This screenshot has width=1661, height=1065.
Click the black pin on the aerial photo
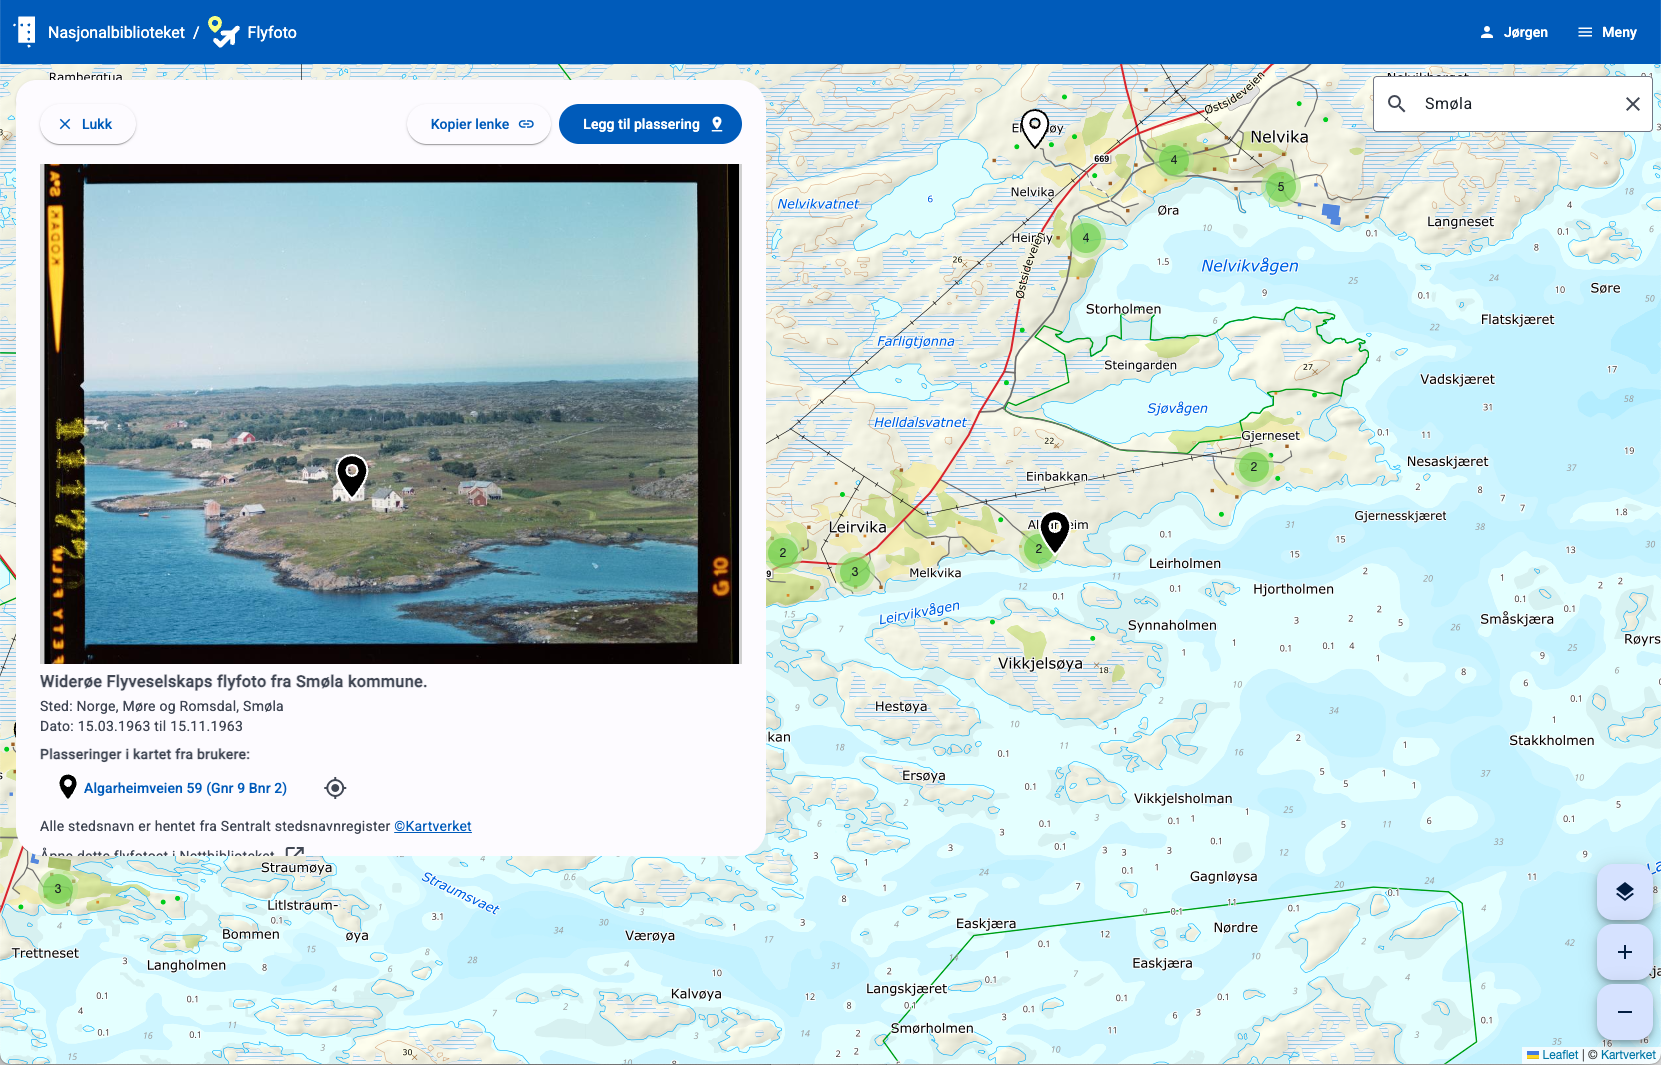point(351,475)
